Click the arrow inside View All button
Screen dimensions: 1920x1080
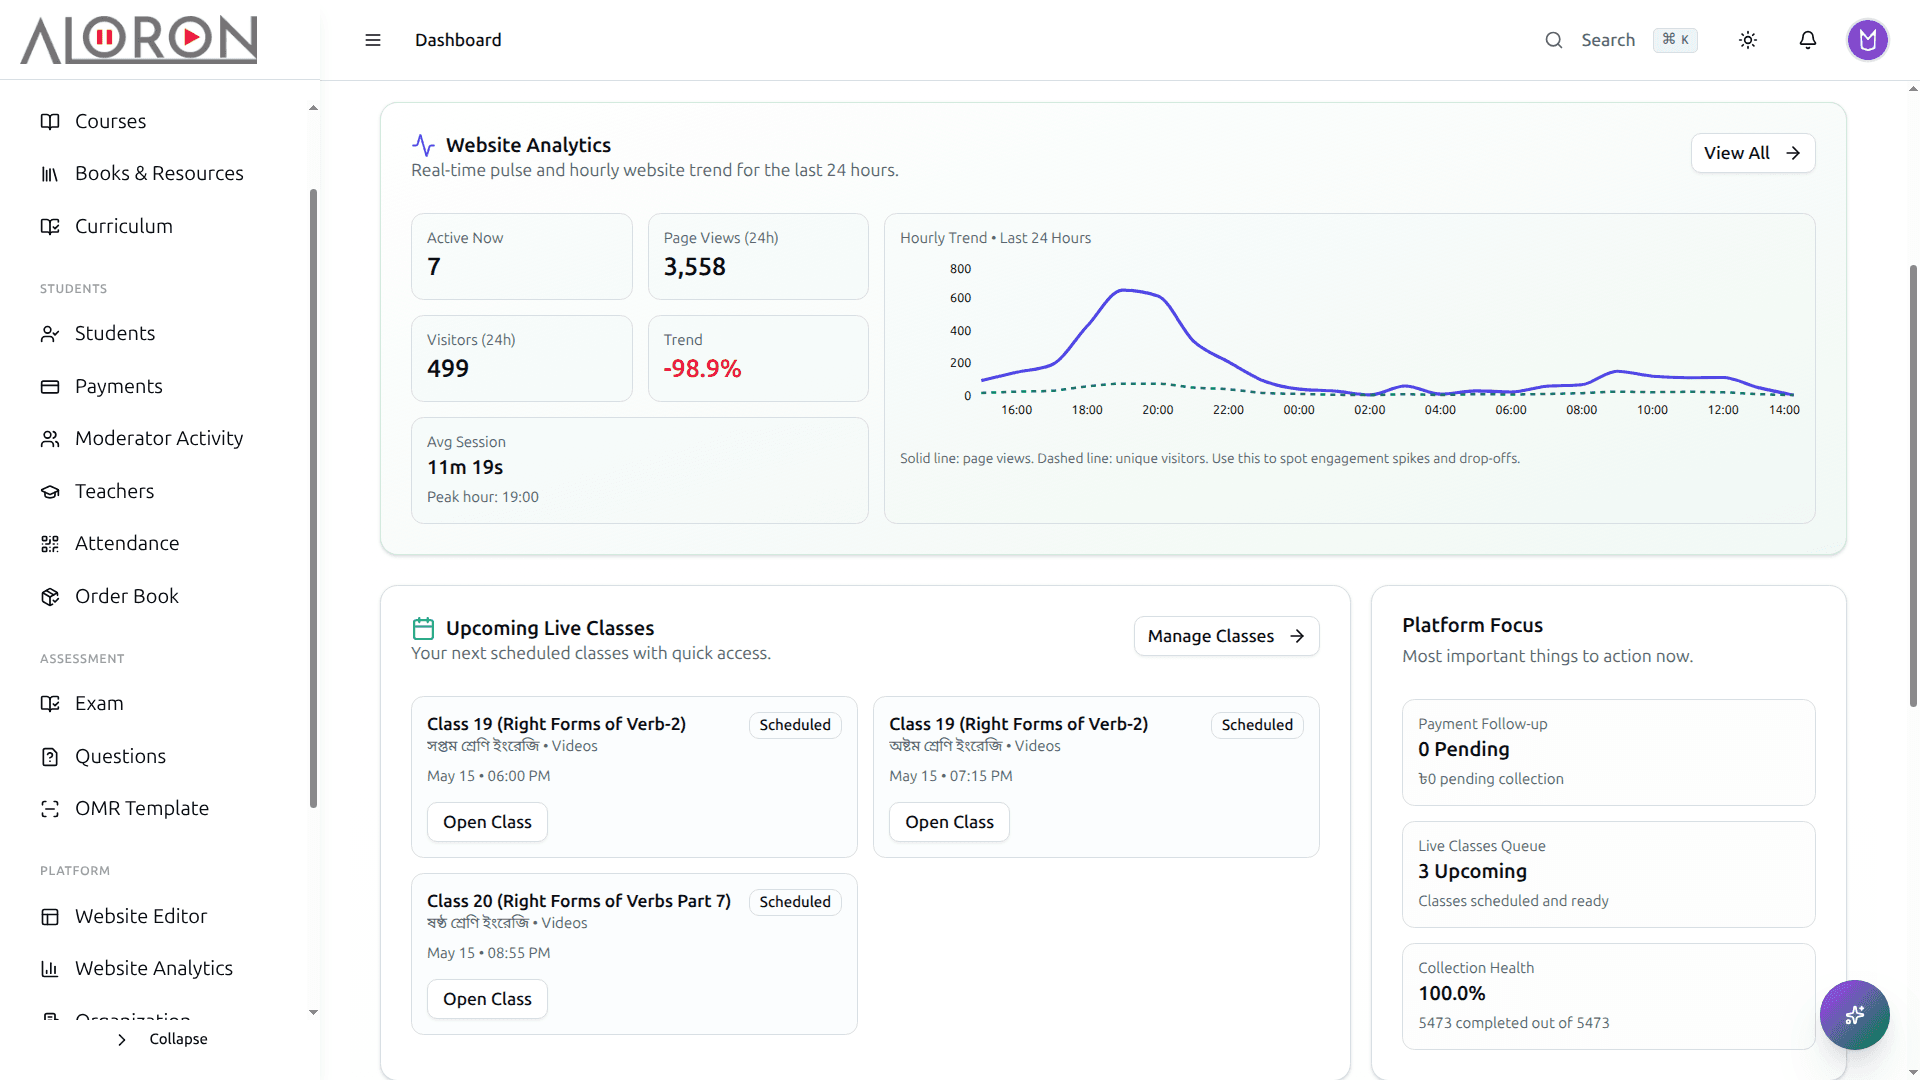tap(1793, 153)
